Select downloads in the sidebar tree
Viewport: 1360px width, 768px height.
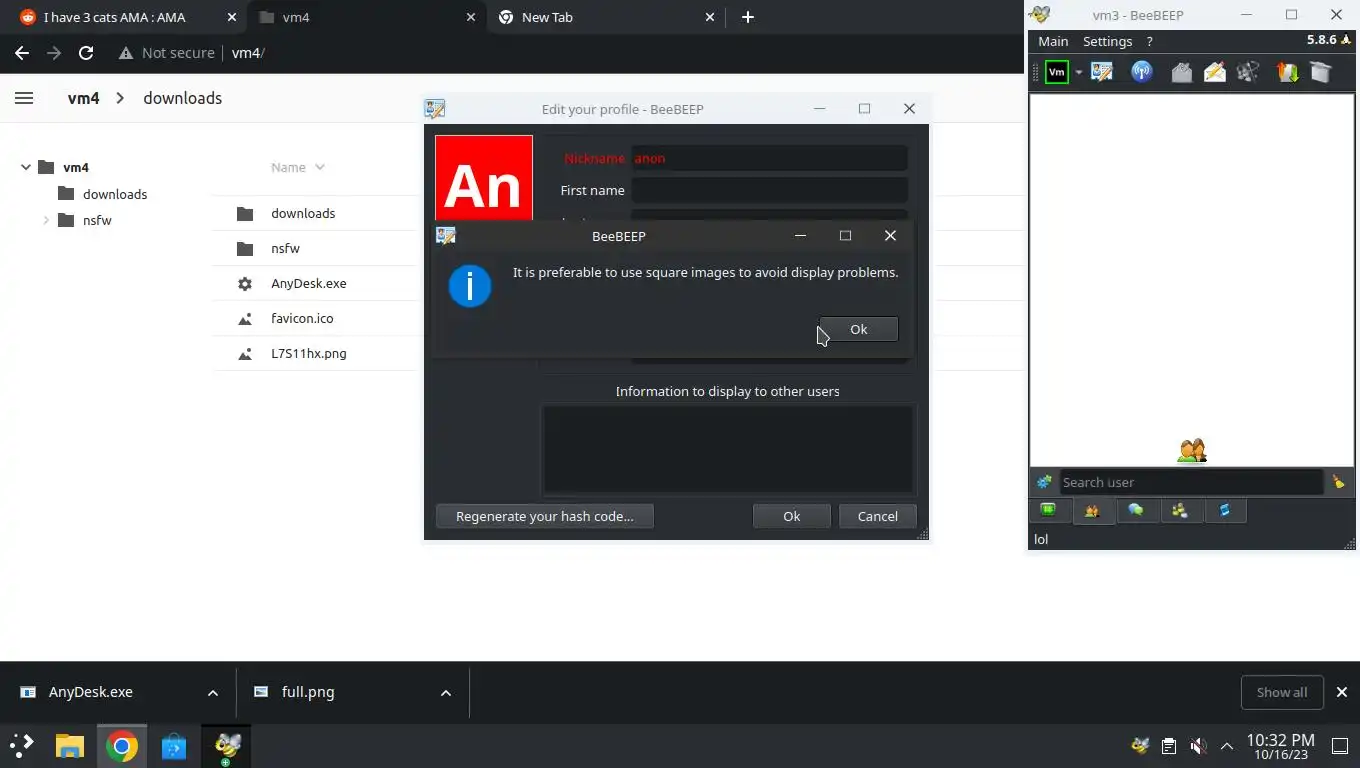115,194
